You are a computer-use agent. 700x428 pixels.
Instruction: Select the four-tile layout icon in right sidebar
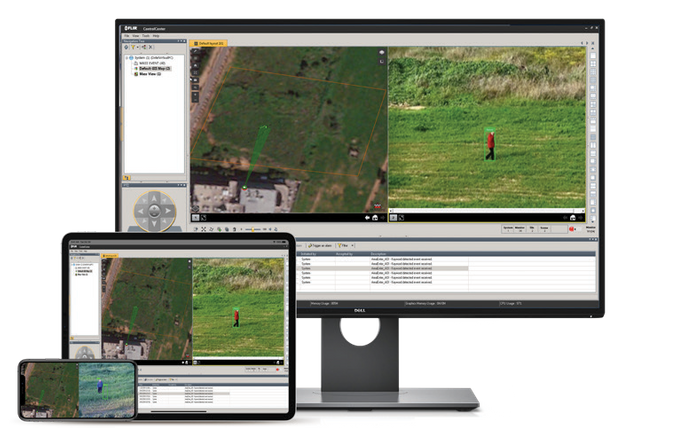click(593, 62)
